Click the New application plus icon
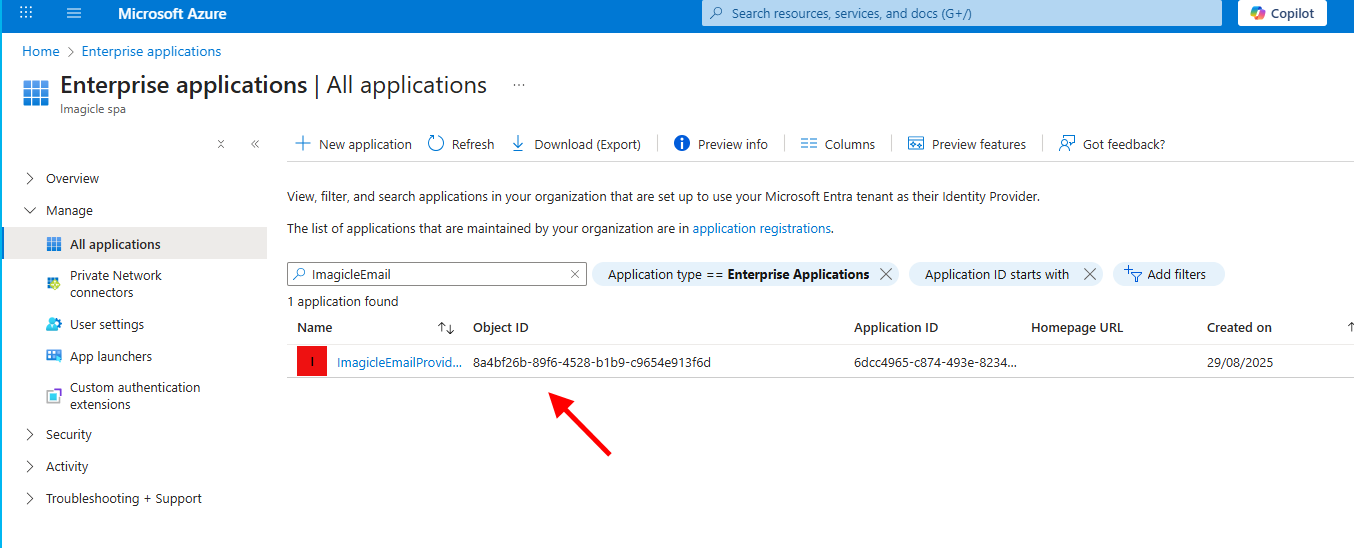Image resolution: width=1354 pixels, height=548 pixels. point(302,144)
